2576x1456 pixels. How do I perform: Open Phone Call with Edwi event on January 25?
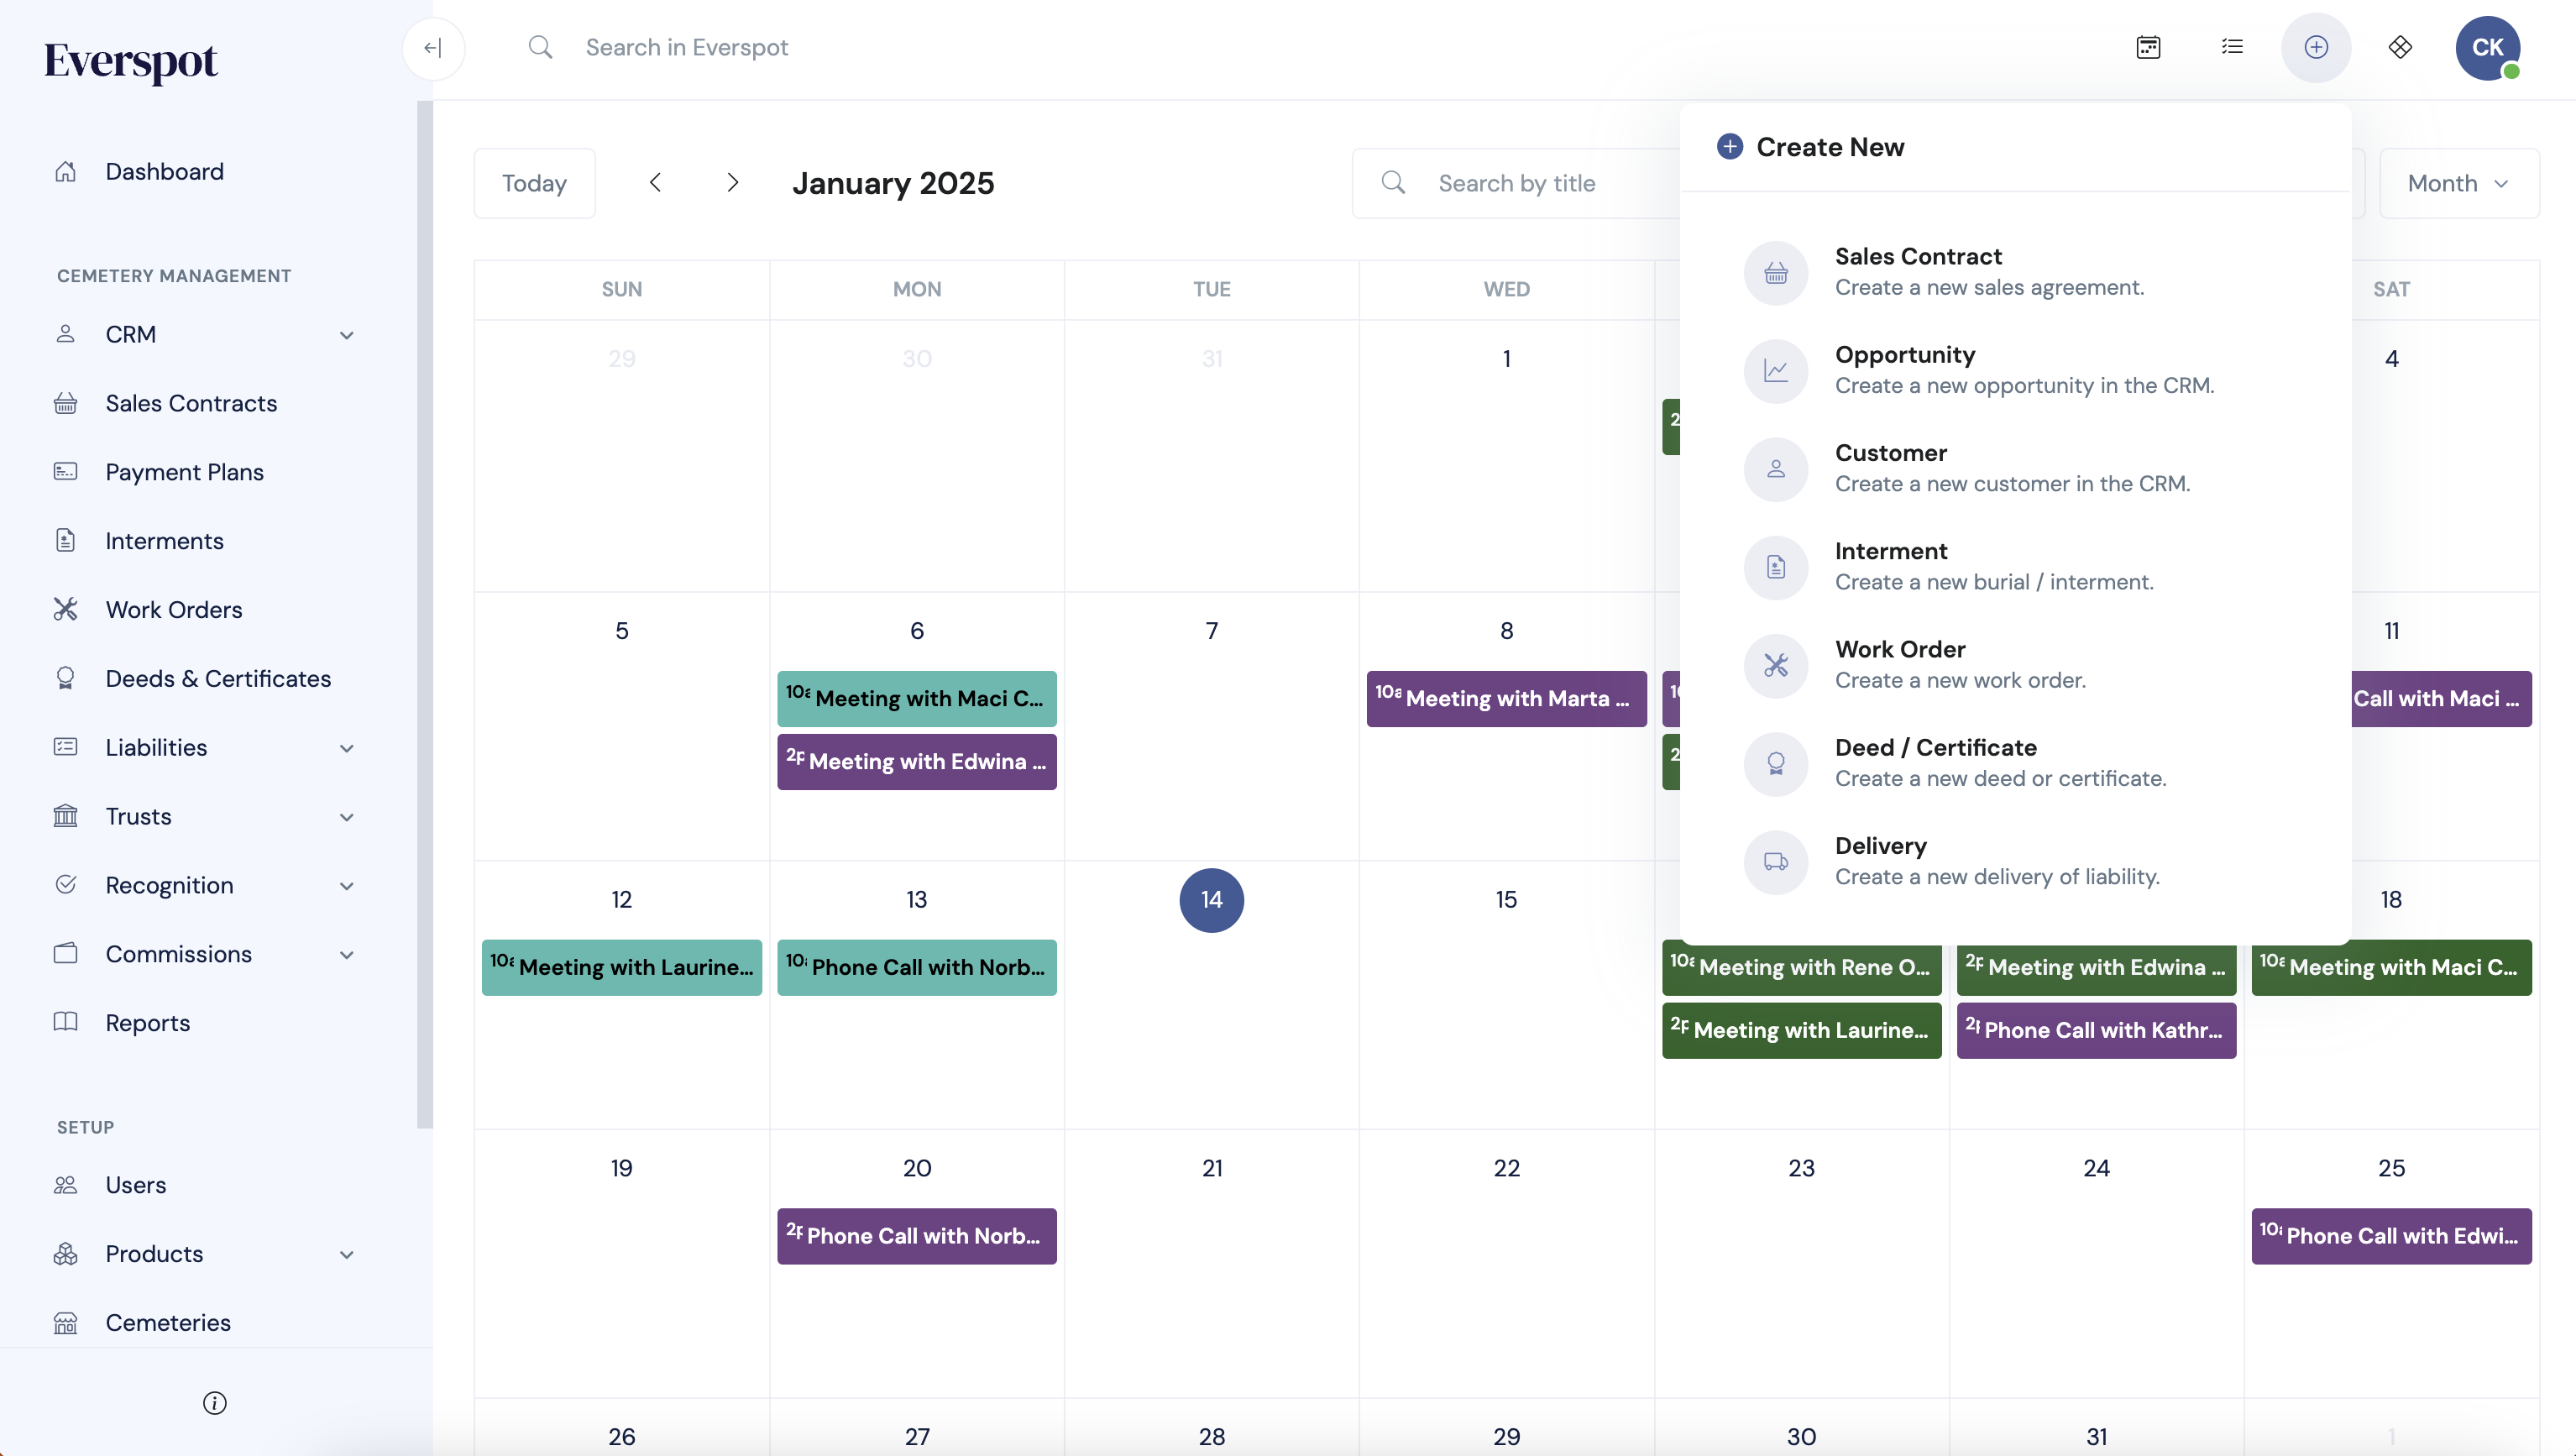pyautogui.click(x=2391, y=1236)
